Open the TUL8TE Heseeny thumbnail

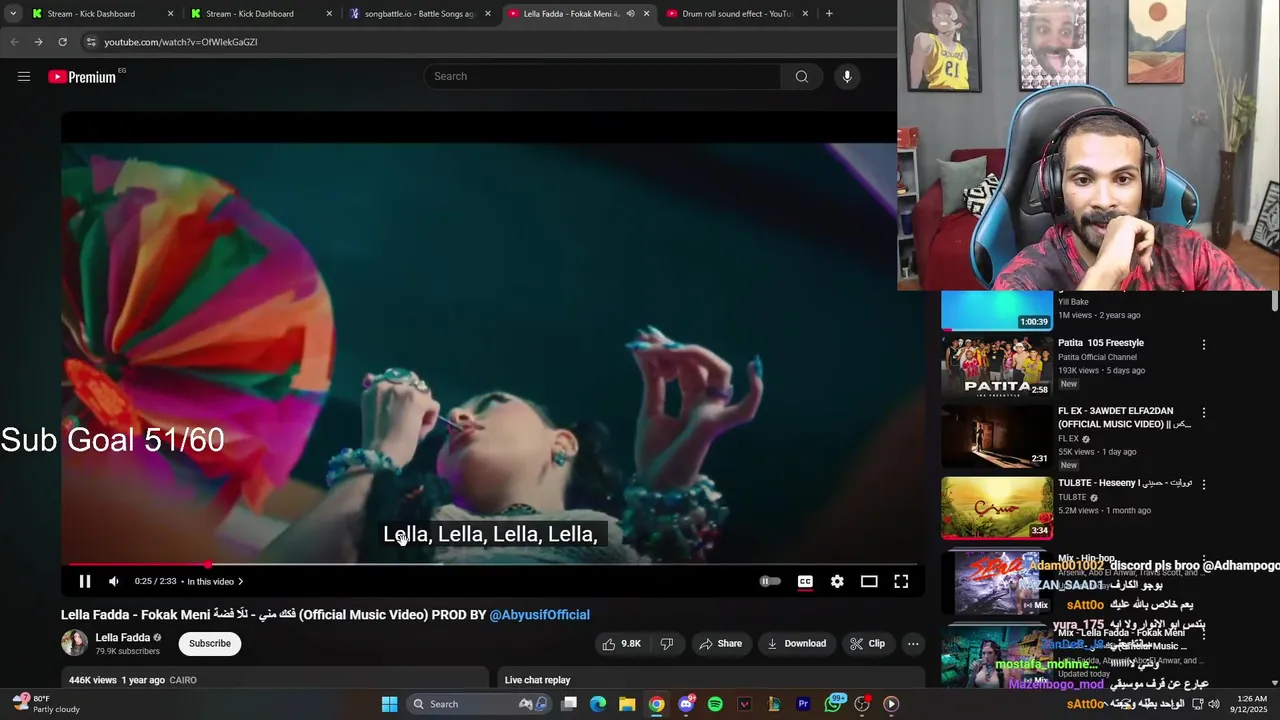click(x=996, y=508)
